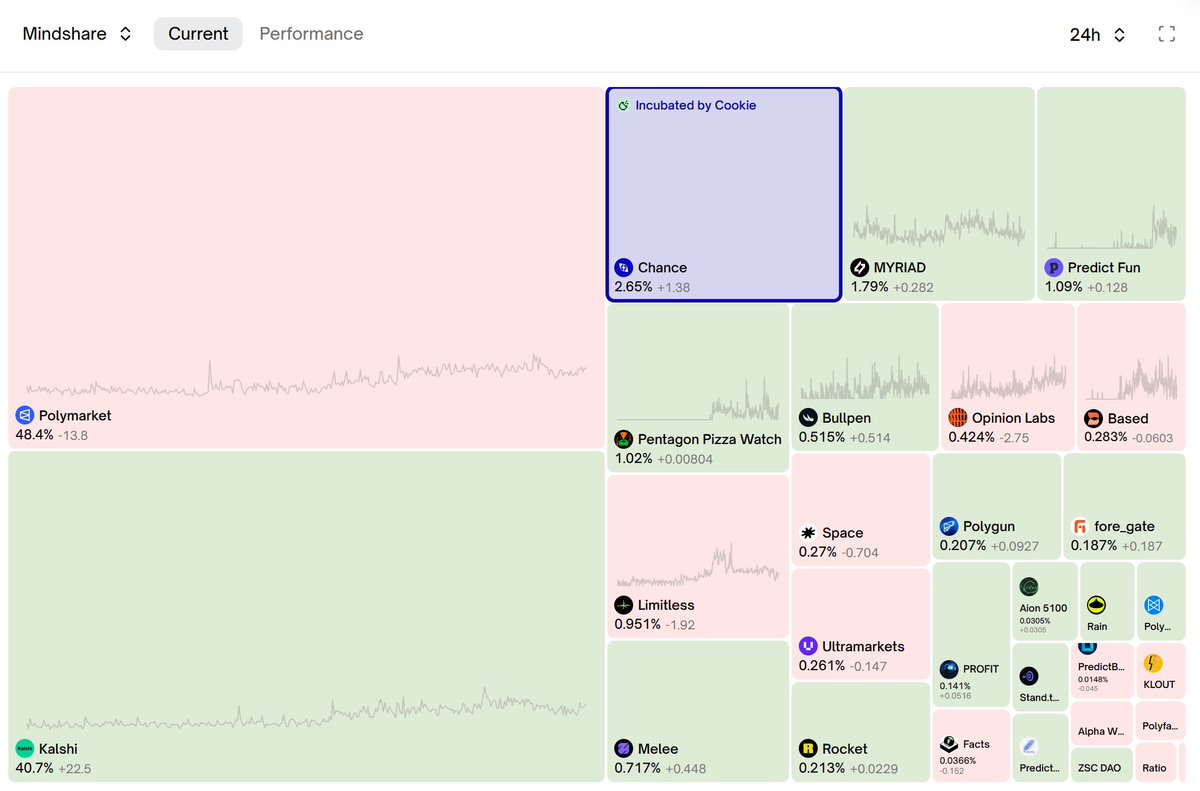Image resolution: width=1200 pixels, height=791 pixels.
Task: Click the 0.515% Bullpen value
Action: [822, 438]
